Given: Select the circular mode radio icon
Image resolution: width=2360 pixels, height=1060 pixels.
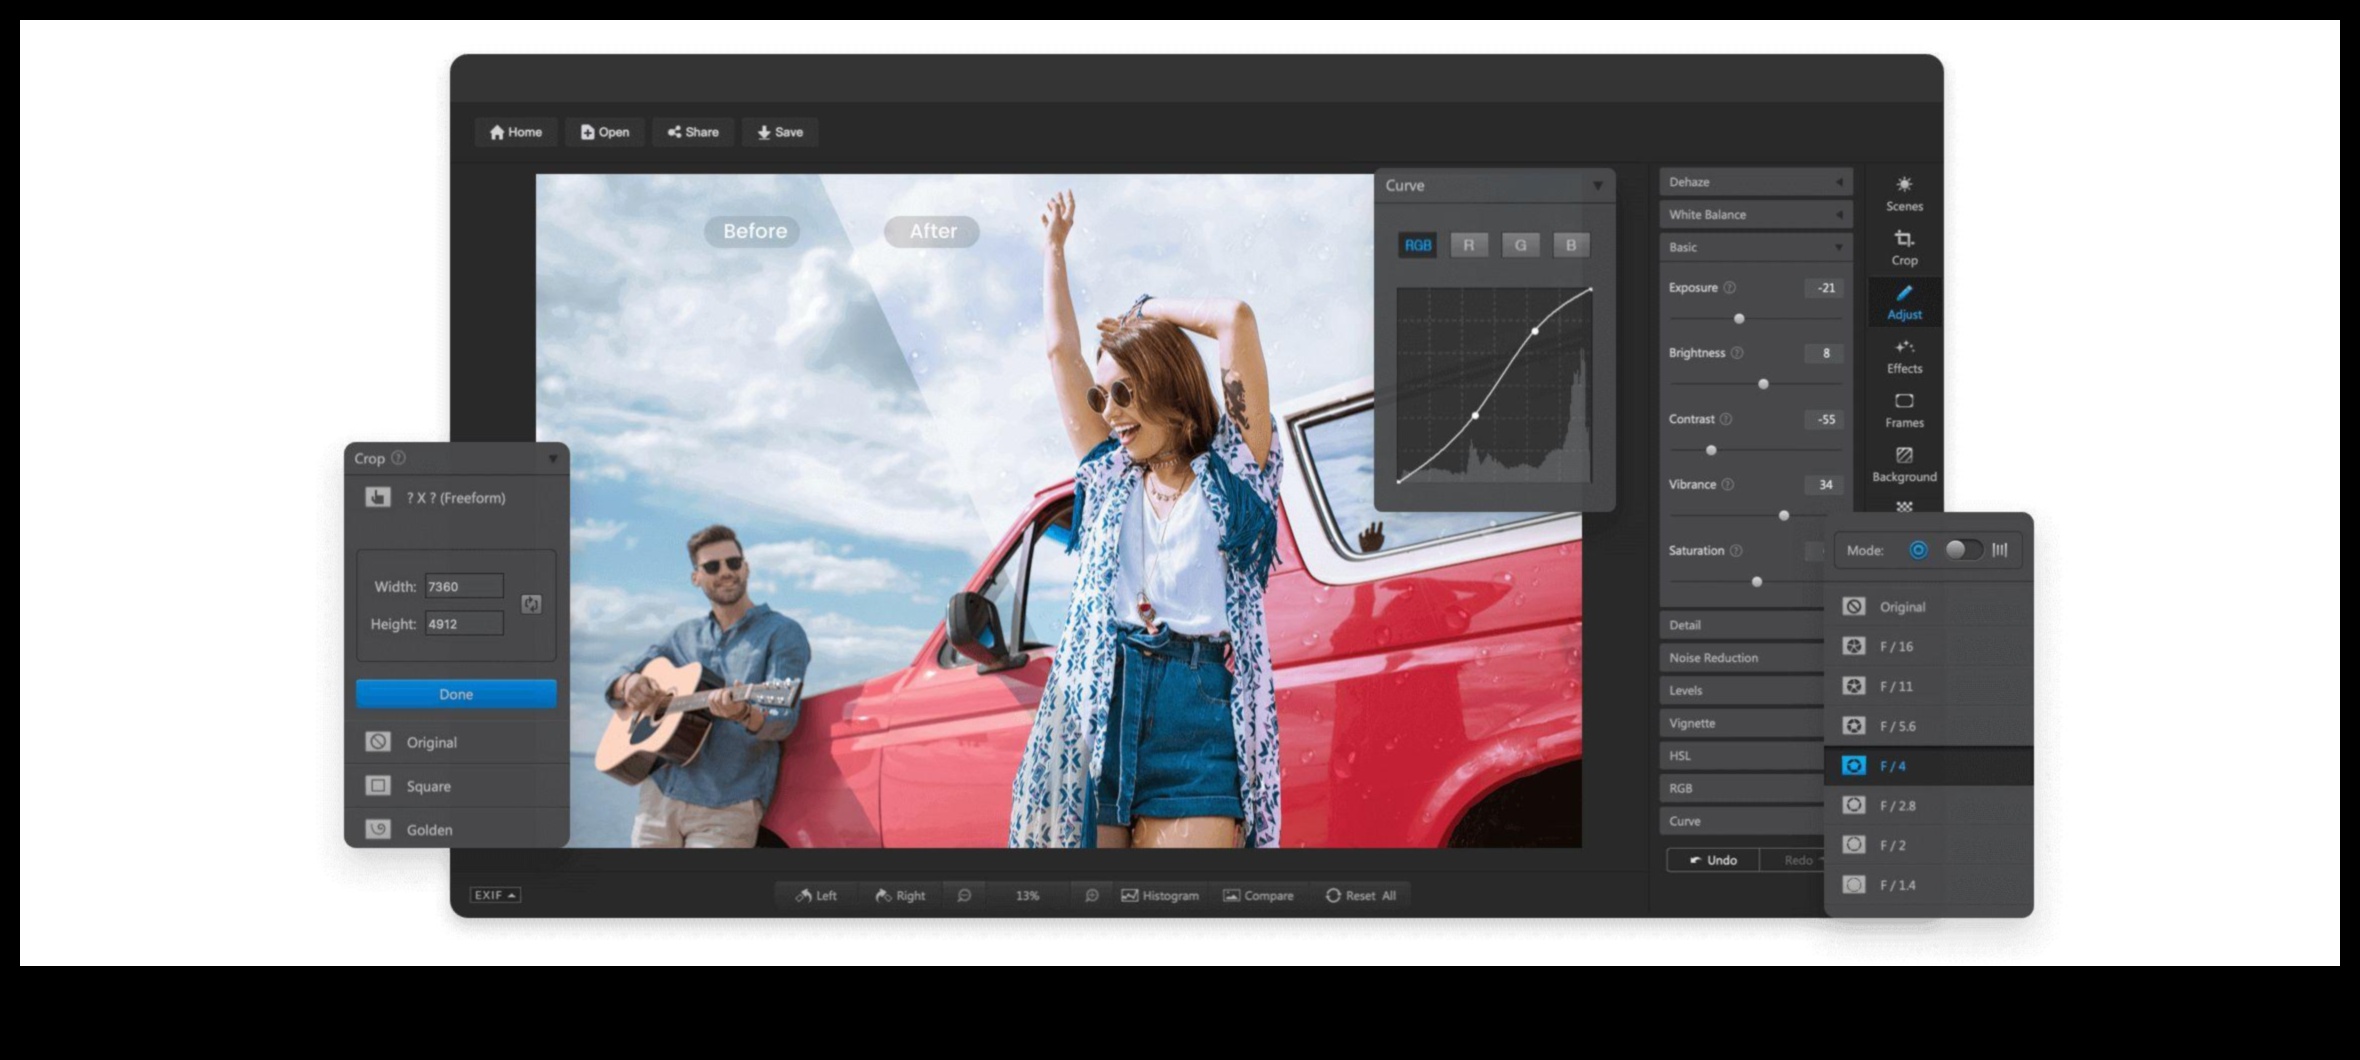Looking at the screenshot, I should click(1918, 550).
